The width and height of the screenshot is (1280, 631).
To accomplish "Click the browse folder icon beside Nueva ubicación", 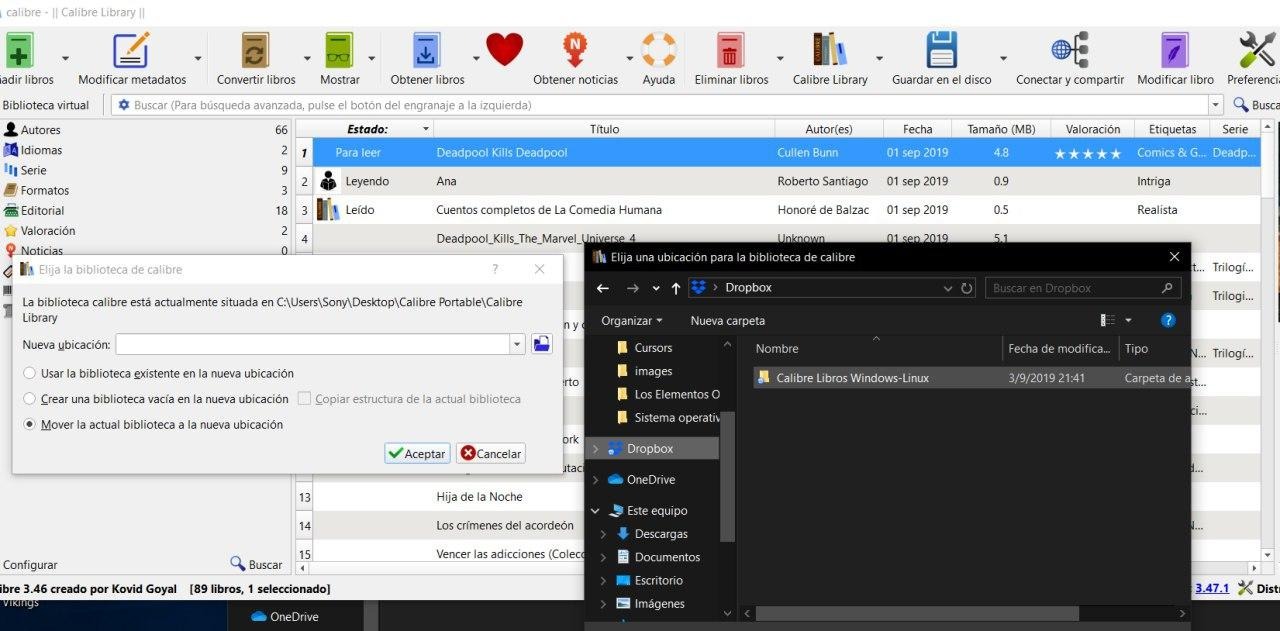I will click(541, 344).
